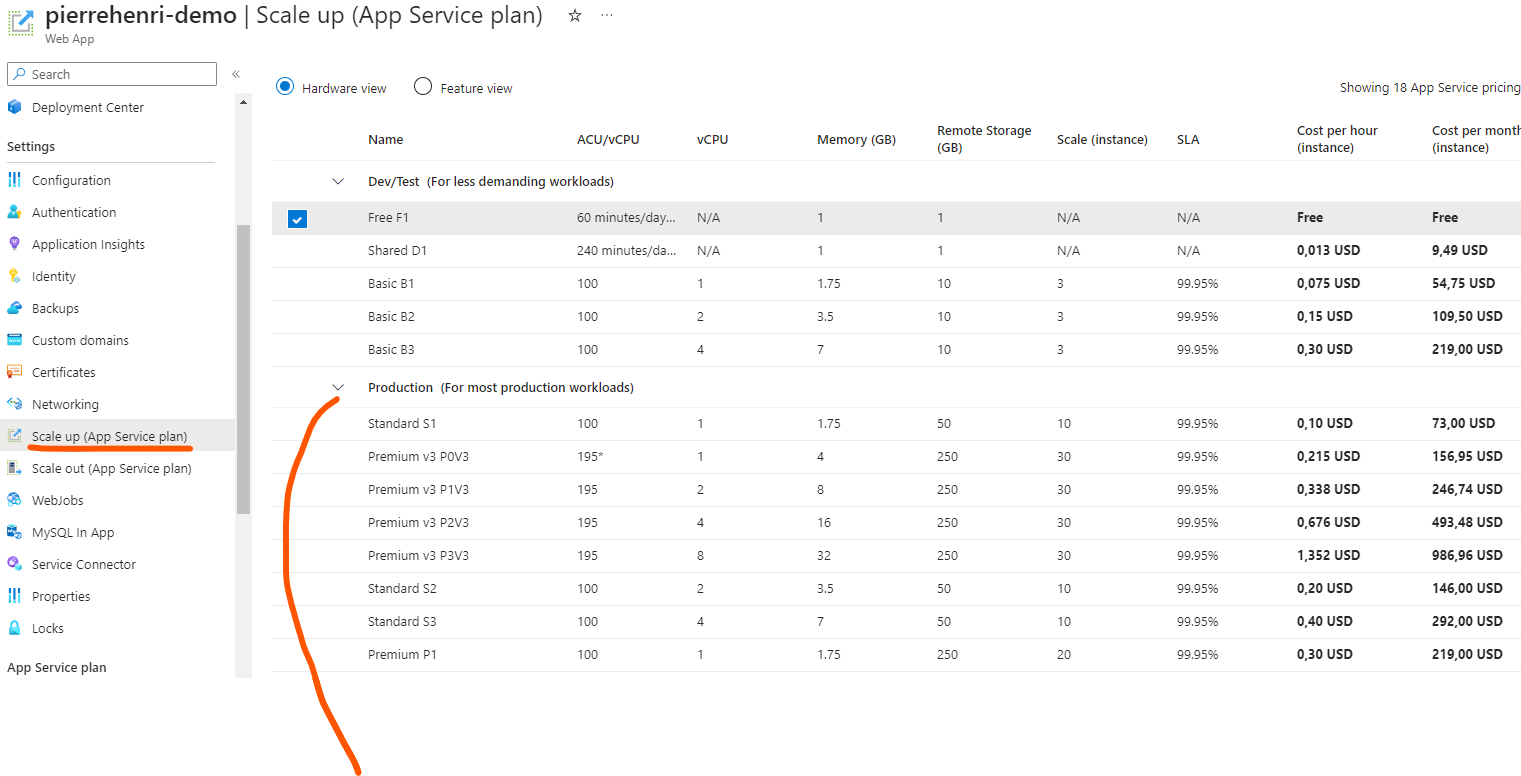Viewport: 1521px width, 776px height.
Task: Click the Locks padlock icon
Action: coord(14,628)
